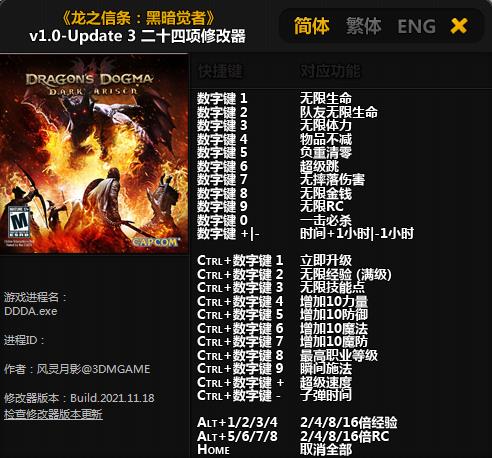Close the trainer with the yellow X
Screen dimensions: 492x458
pyautogui.click(x=459, y=26)
